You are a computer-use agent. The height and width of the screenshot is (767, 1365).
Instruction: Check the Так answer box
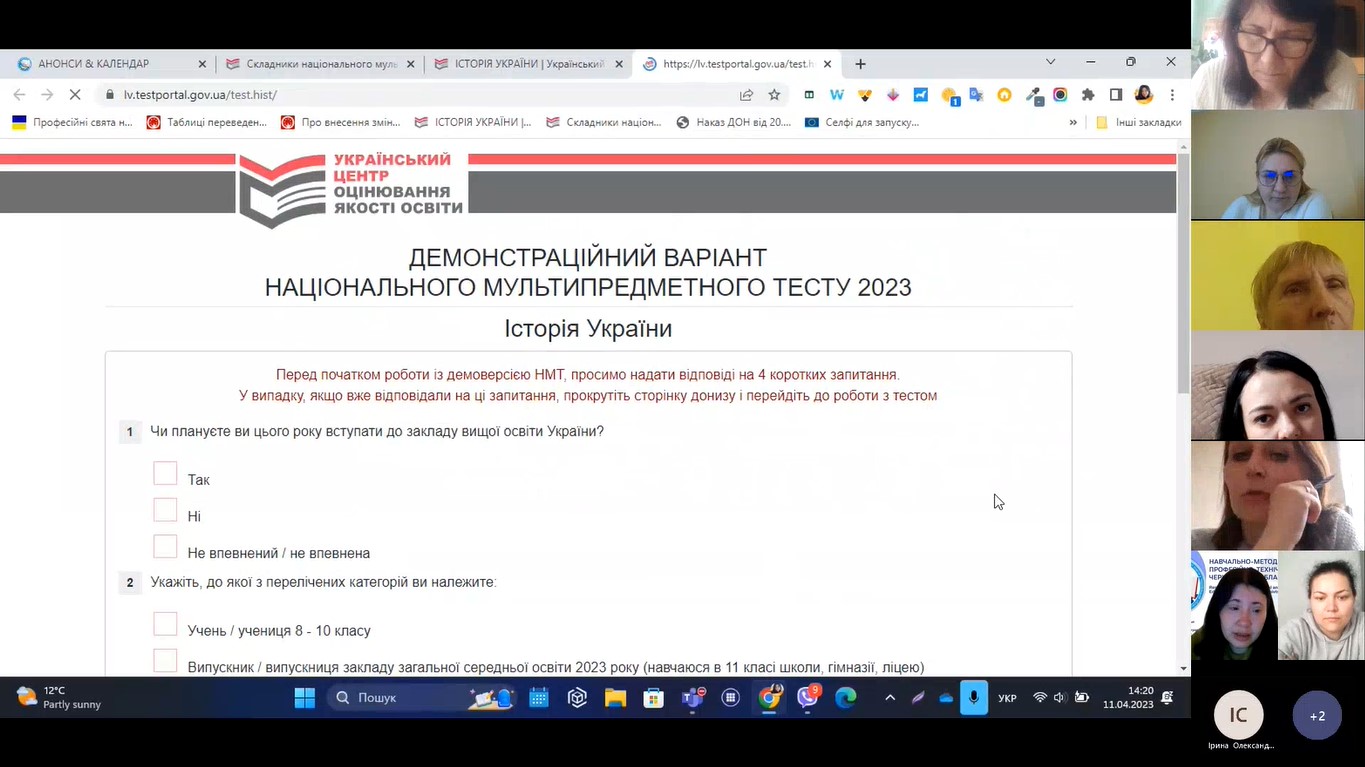tap(165, 473)
